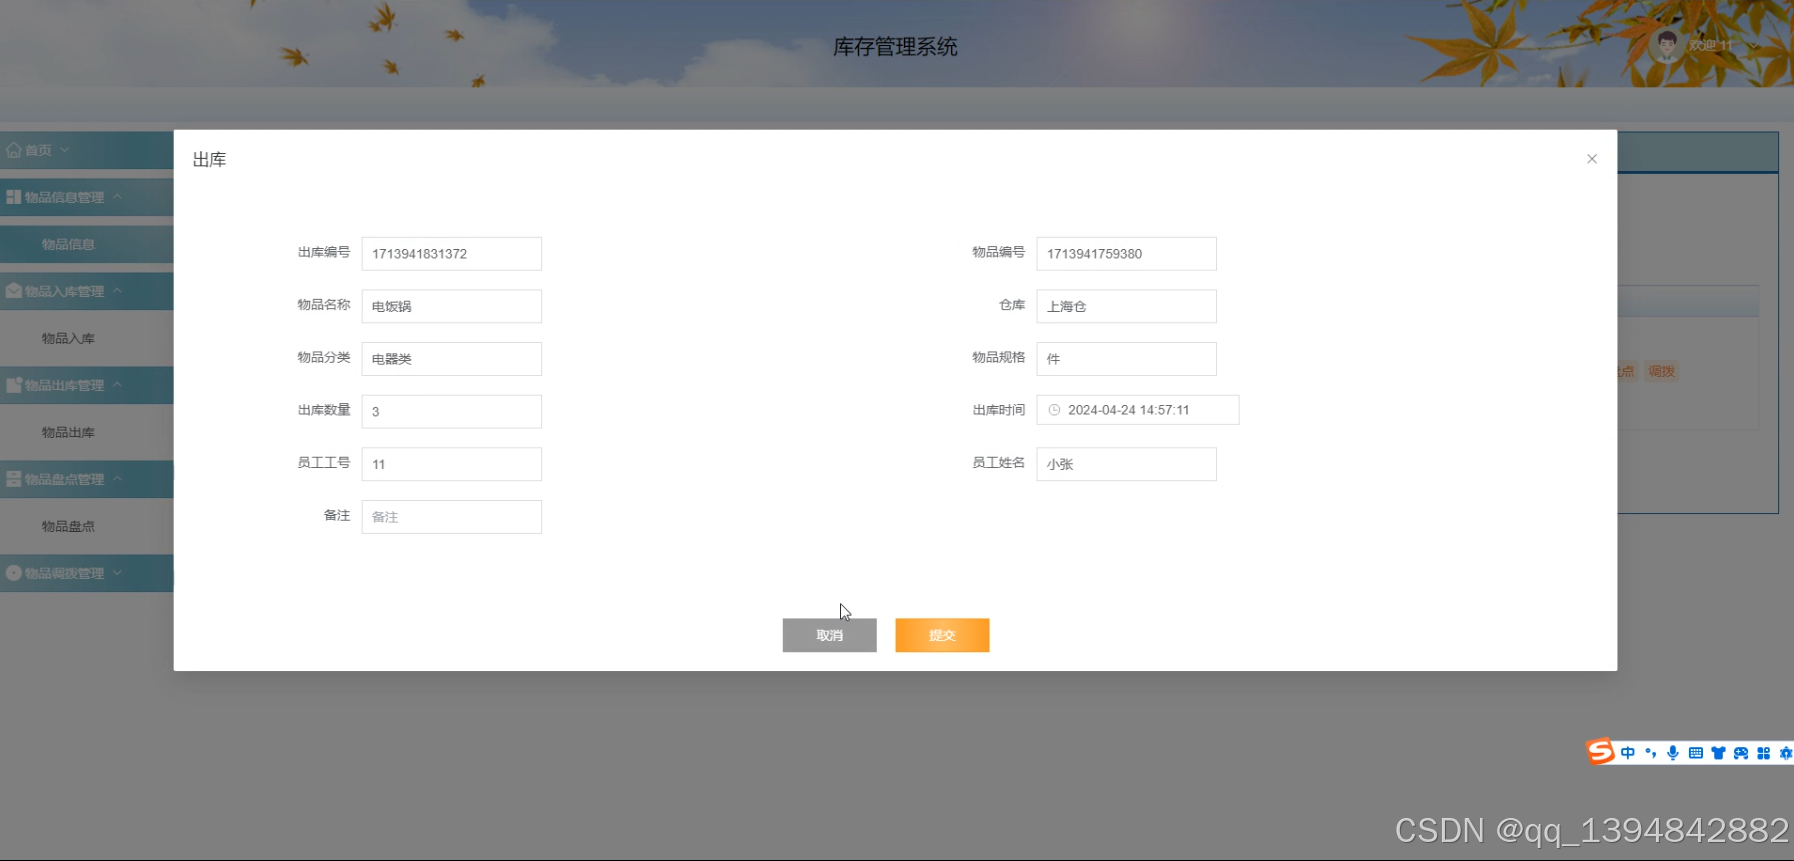The width and height of the screenshot is (1794, 861).
Task: Click the 物品名称 field showing 电饭锅
Action: click(x=451, y=306)
